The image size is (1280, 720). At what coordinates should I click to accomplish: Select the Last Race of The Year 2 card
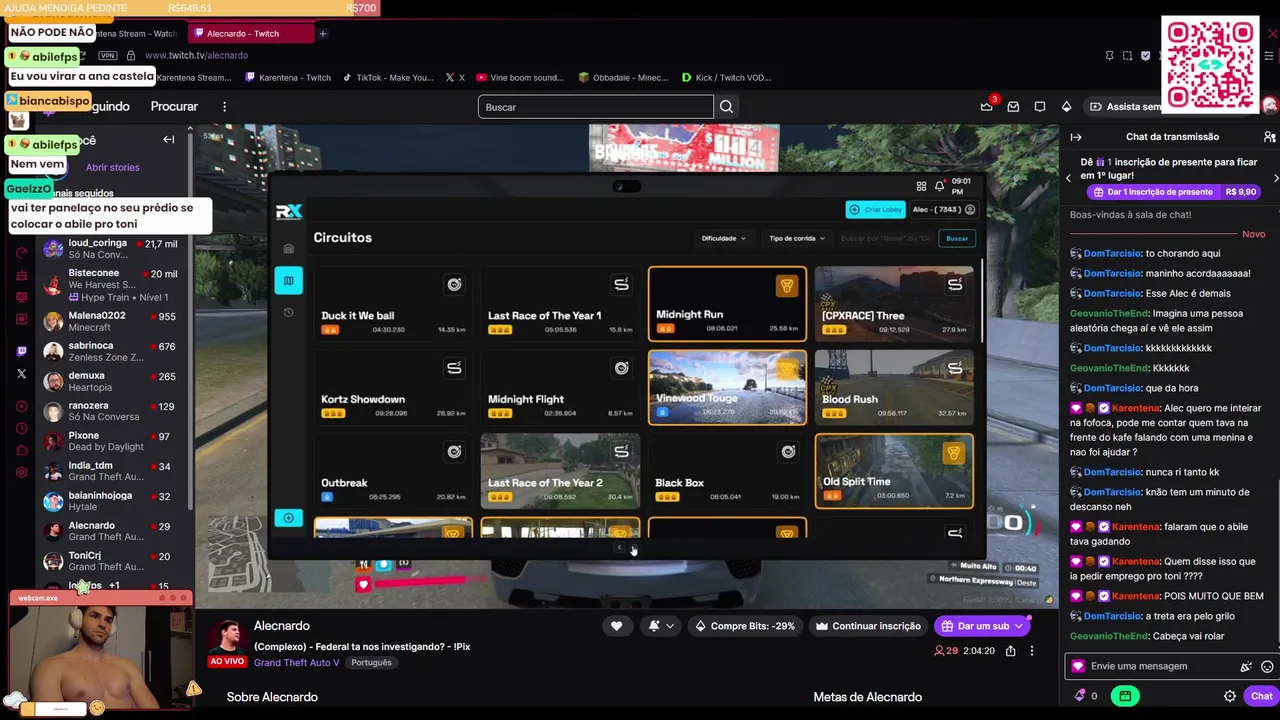(560, 471)
